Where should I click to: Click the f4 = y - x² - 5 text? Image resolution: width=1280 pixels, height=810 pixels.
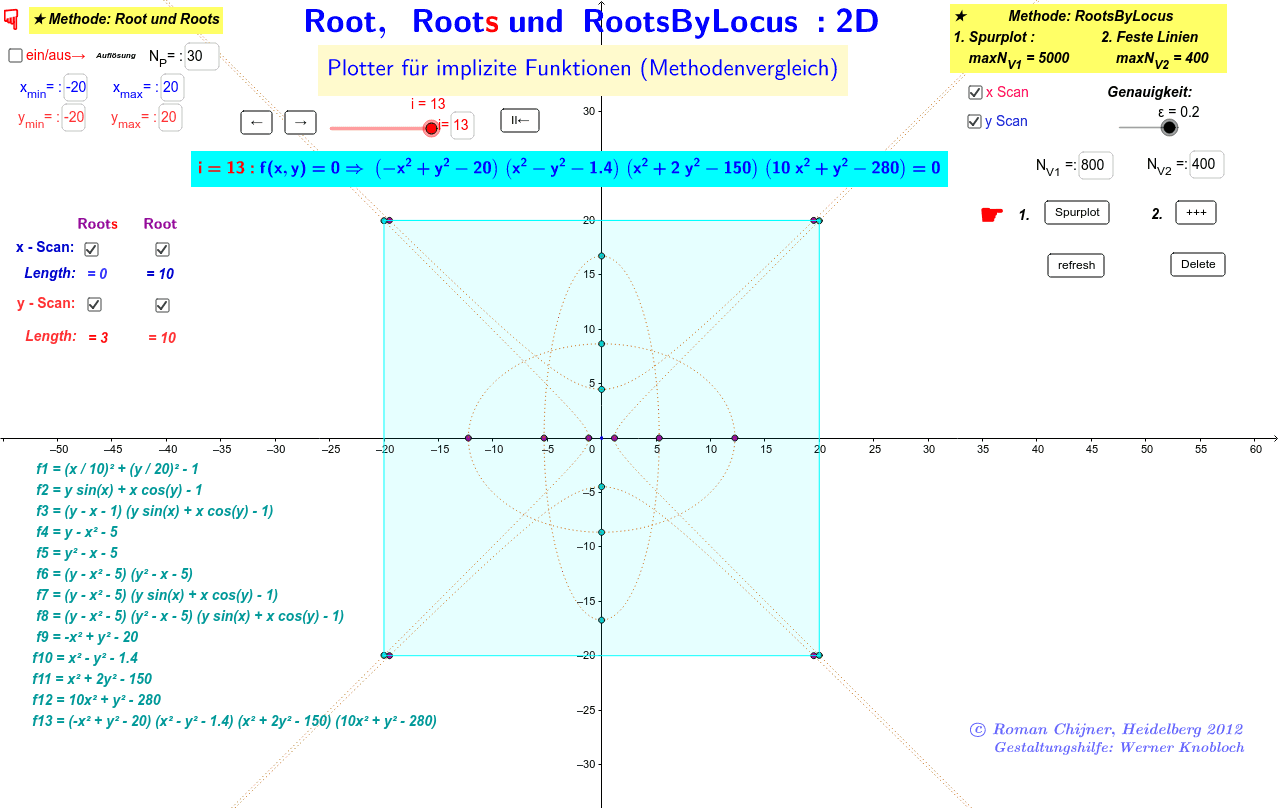pyautogui.click(x=76, y=532)
